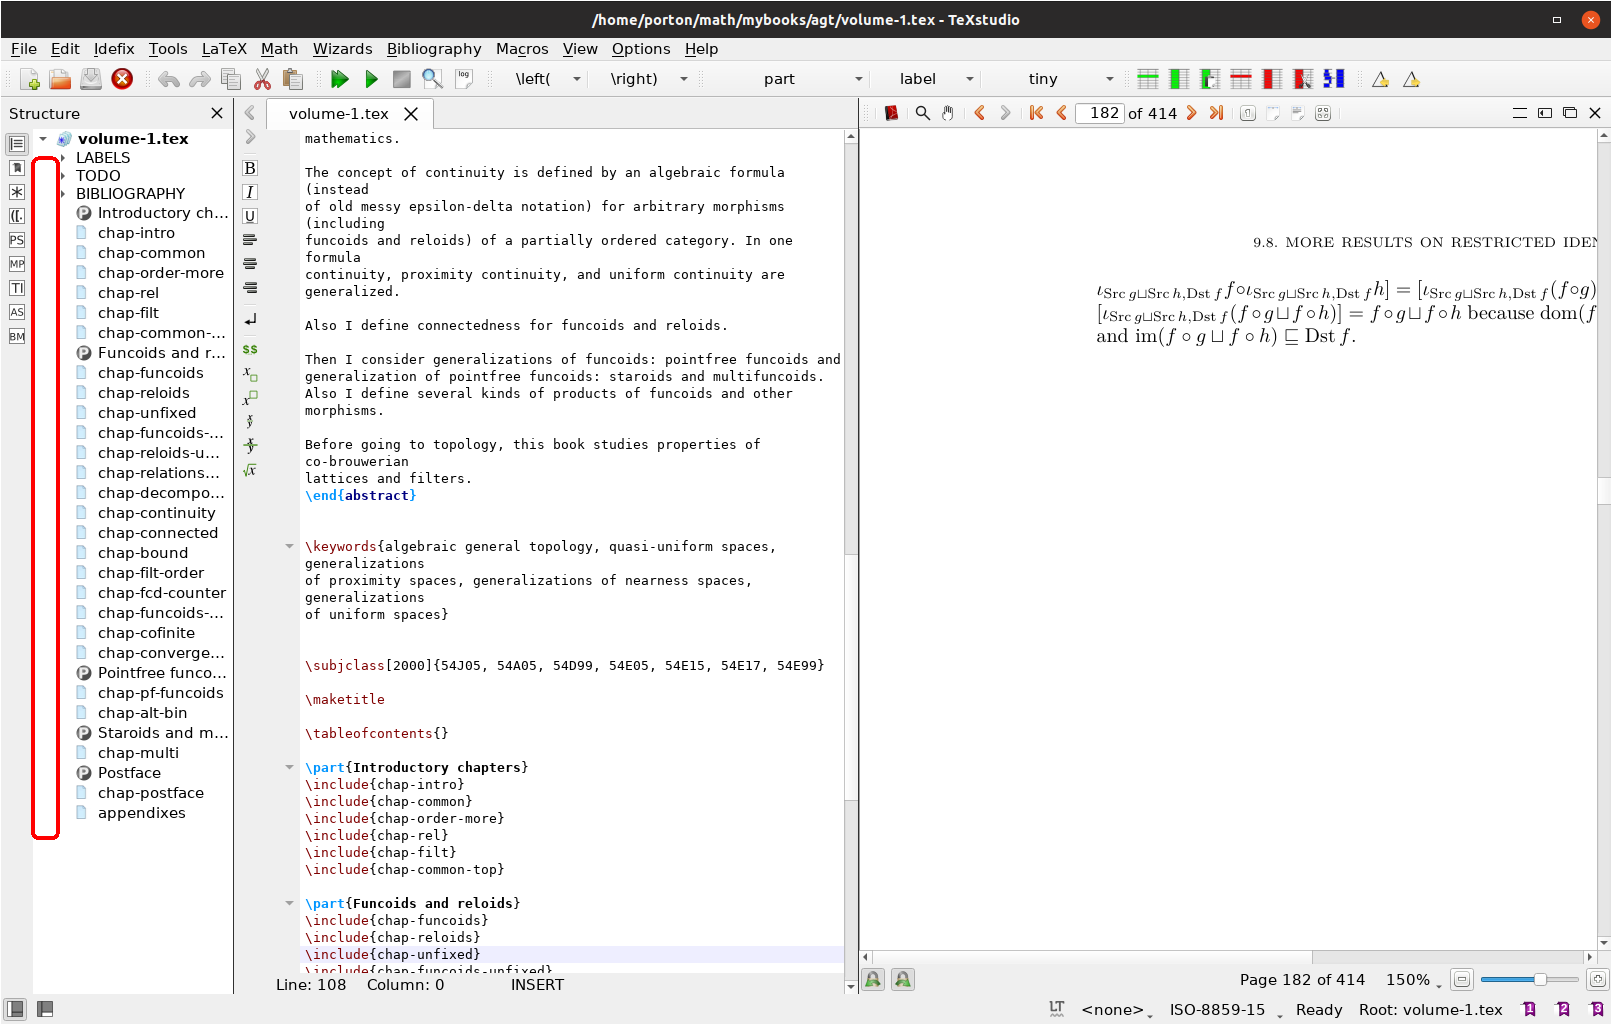Click ISO-8859-15 encoding in status bar
This screenshot has height=1024, width=1611.
(1217, 1010)
